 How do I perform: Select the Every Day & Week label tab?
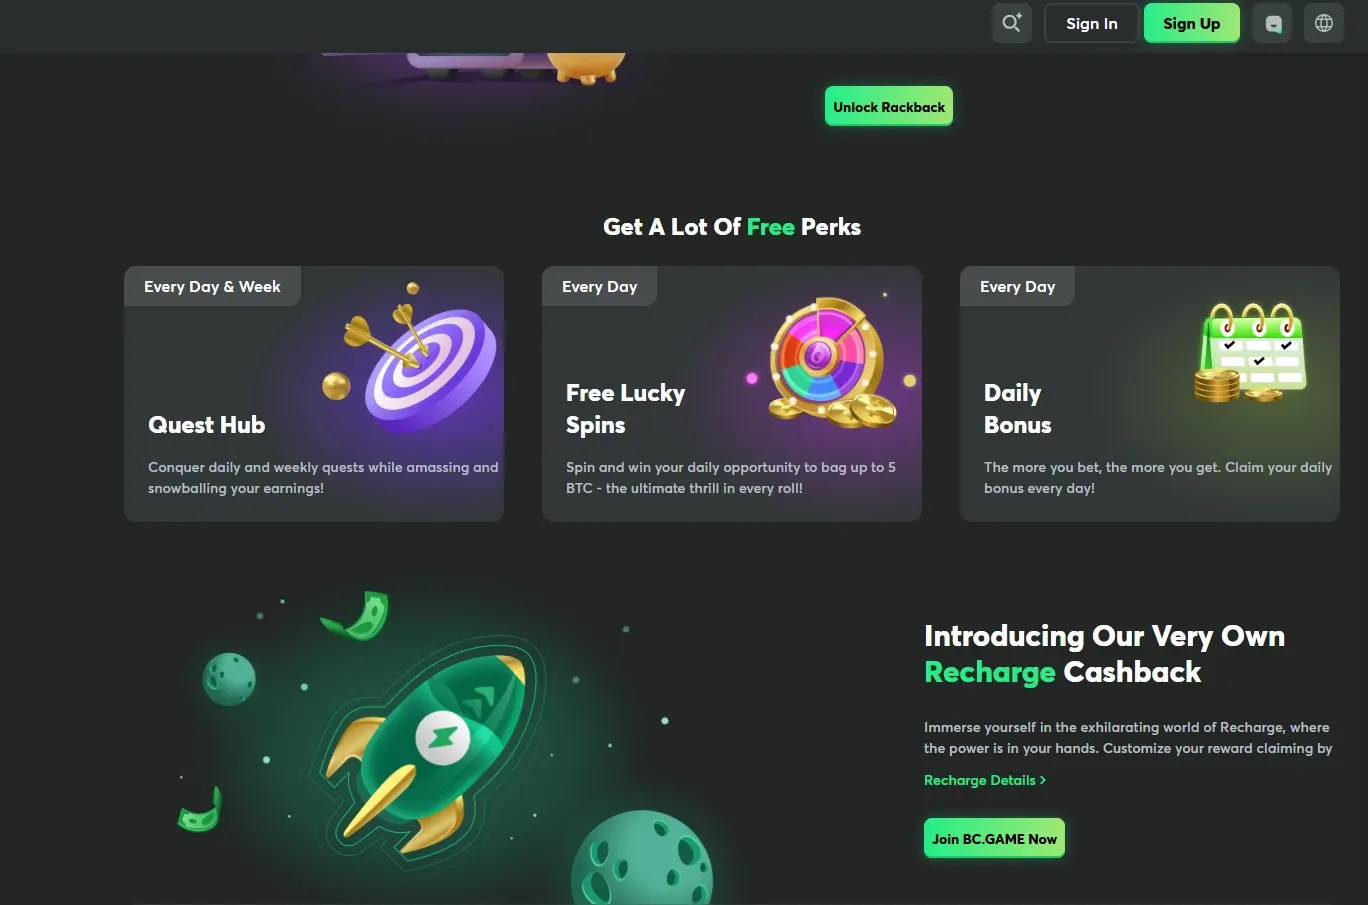click(212, 286)
